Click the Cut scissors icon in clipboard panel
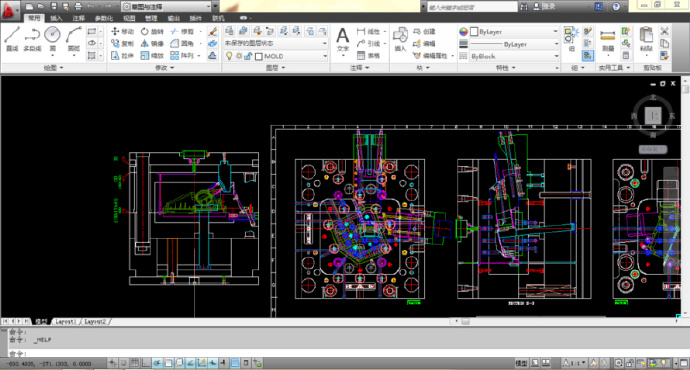Image resolution: width=690 pixels, height=370 pixels. click(x=664, y=31)
